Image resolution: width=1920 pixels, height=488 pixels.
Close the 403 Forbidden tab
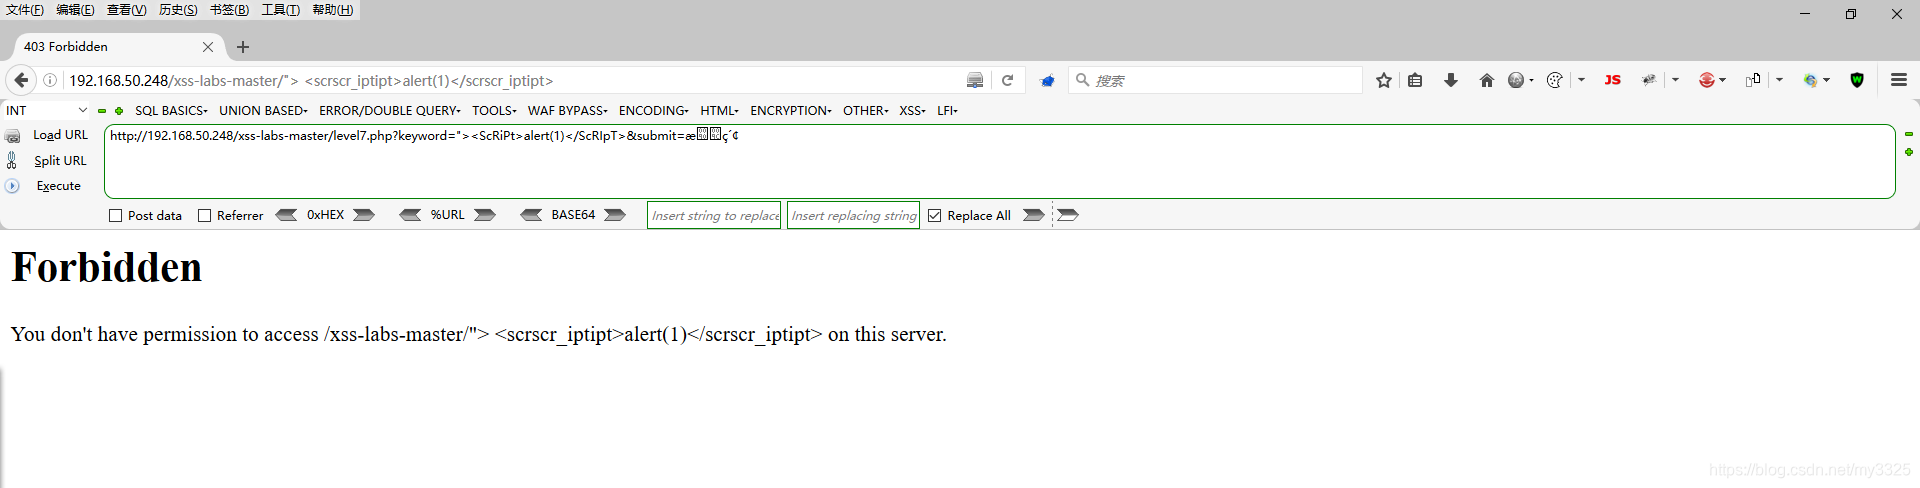208,47
